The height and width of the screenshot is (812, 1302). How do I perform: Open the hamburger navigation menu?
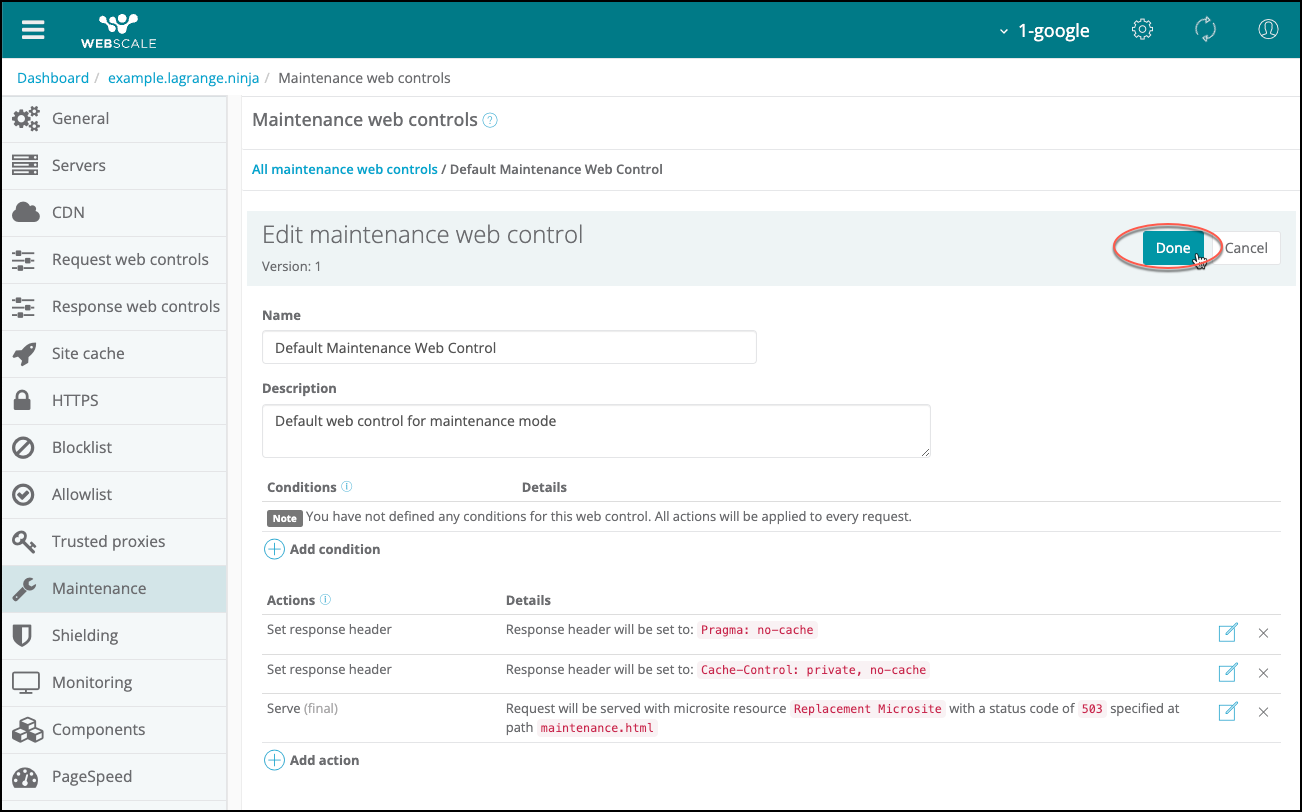pyautogui.click(x=33, y=29)
